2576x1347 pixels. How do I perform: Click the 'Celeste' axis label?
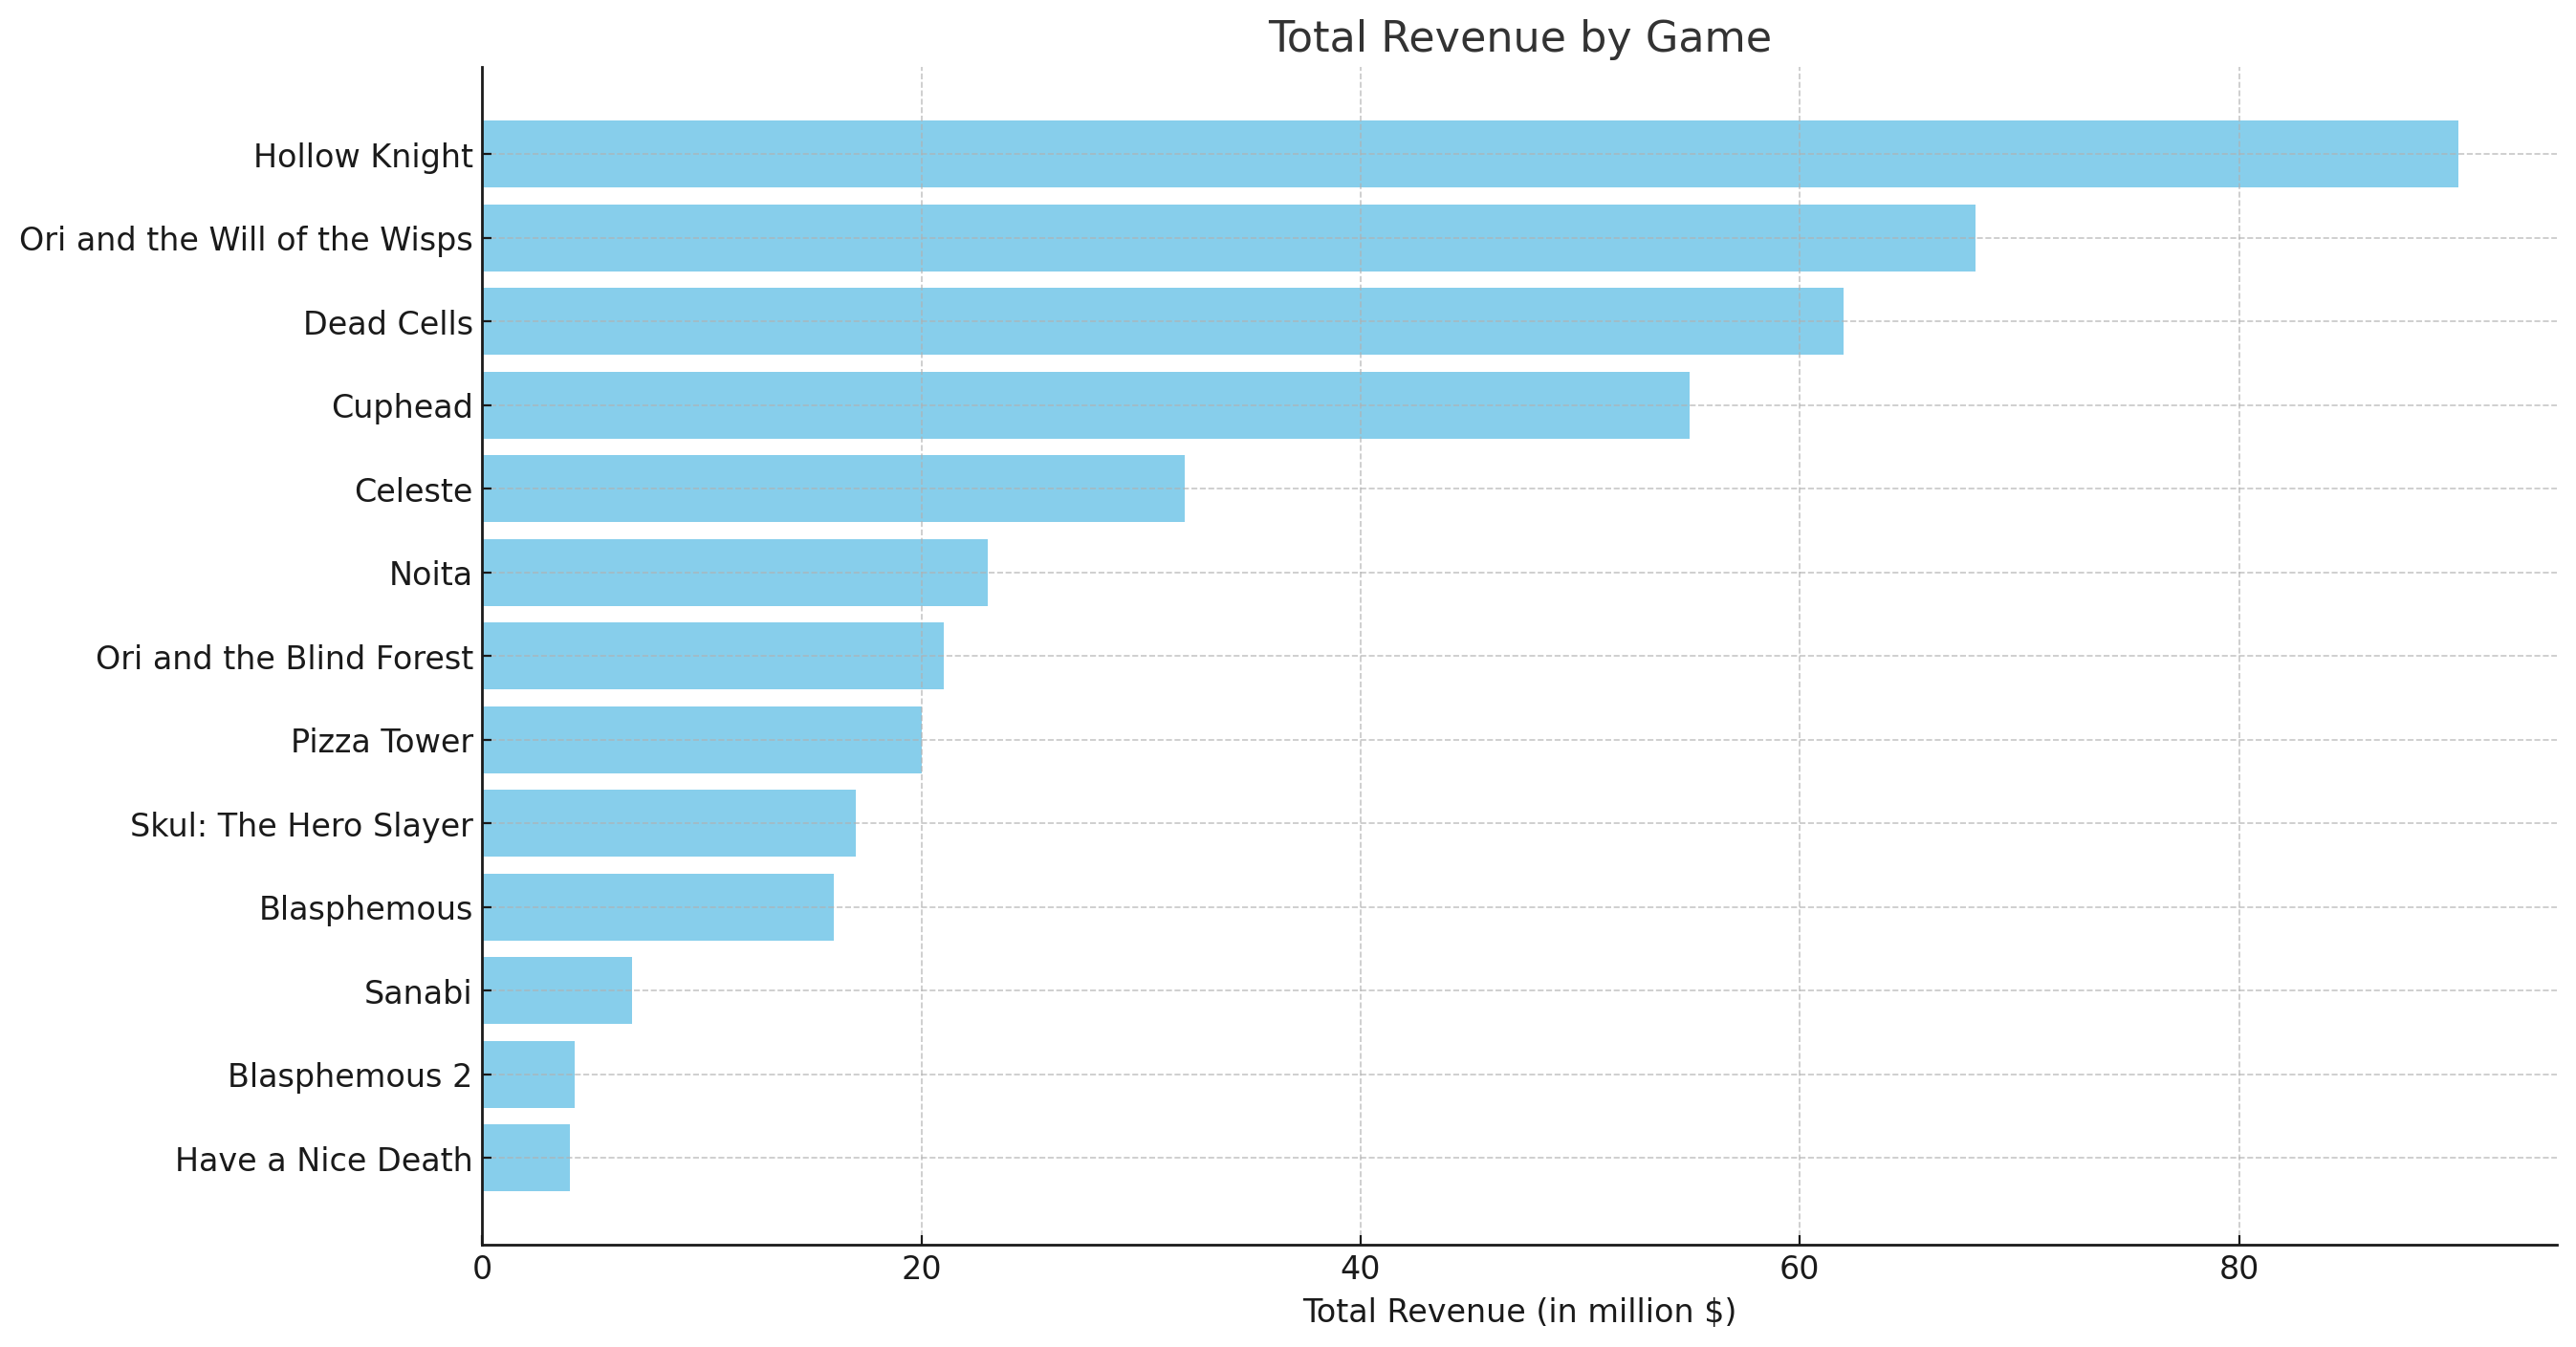pyautogui.click(x=413, y=491)
